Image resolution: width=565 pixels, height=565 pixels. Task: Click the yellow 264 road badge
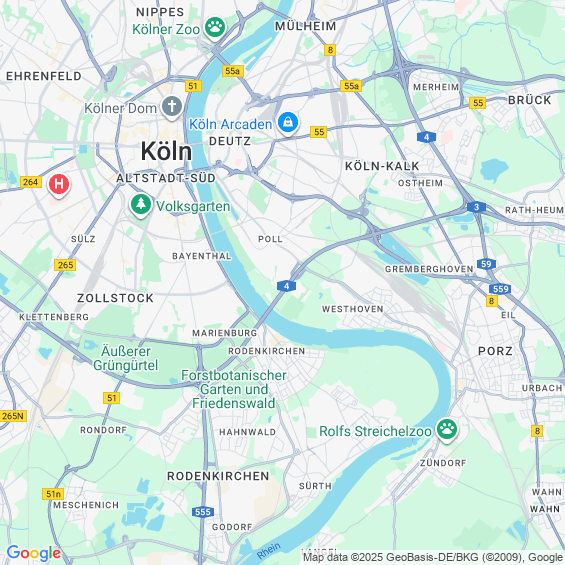pos(31,182)
